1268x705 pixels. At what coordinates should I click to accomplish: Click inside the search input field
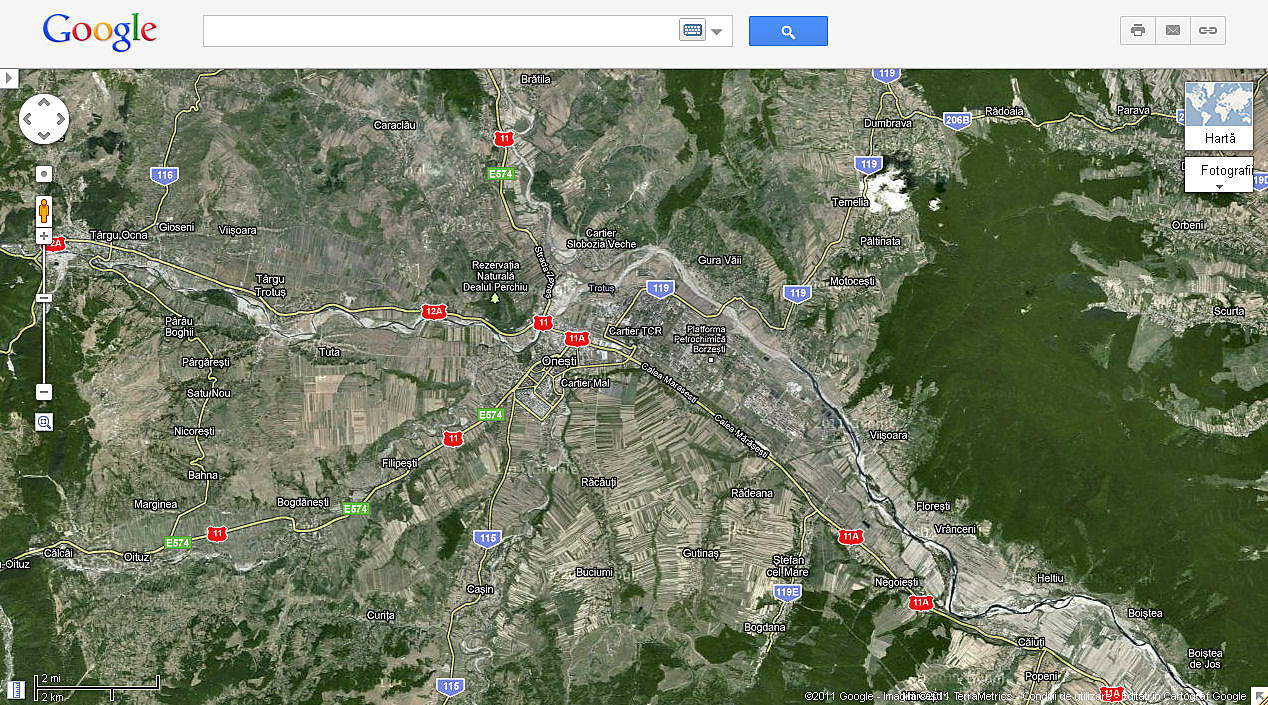[x=440, y=30]
